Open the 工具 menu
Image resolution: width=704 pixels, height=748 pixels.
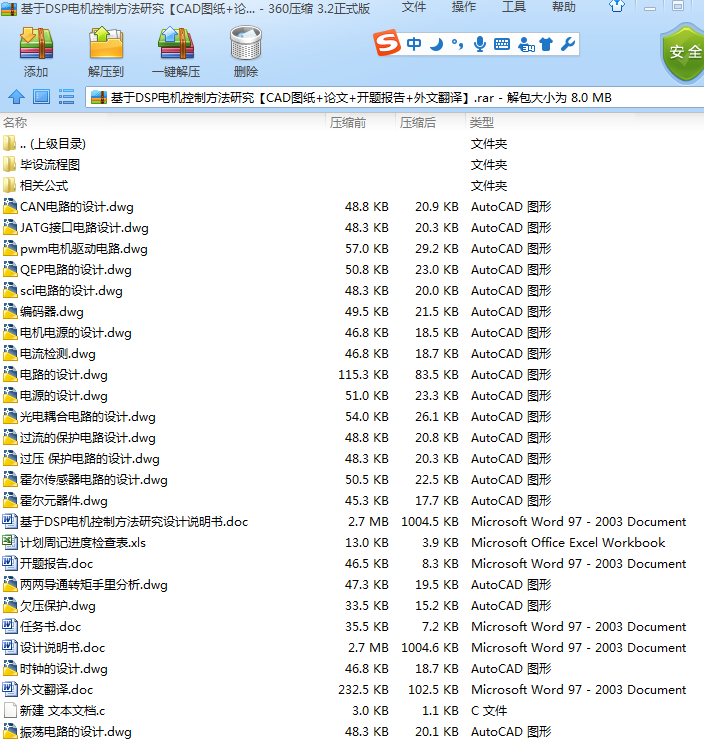click(x=514, y=7)
